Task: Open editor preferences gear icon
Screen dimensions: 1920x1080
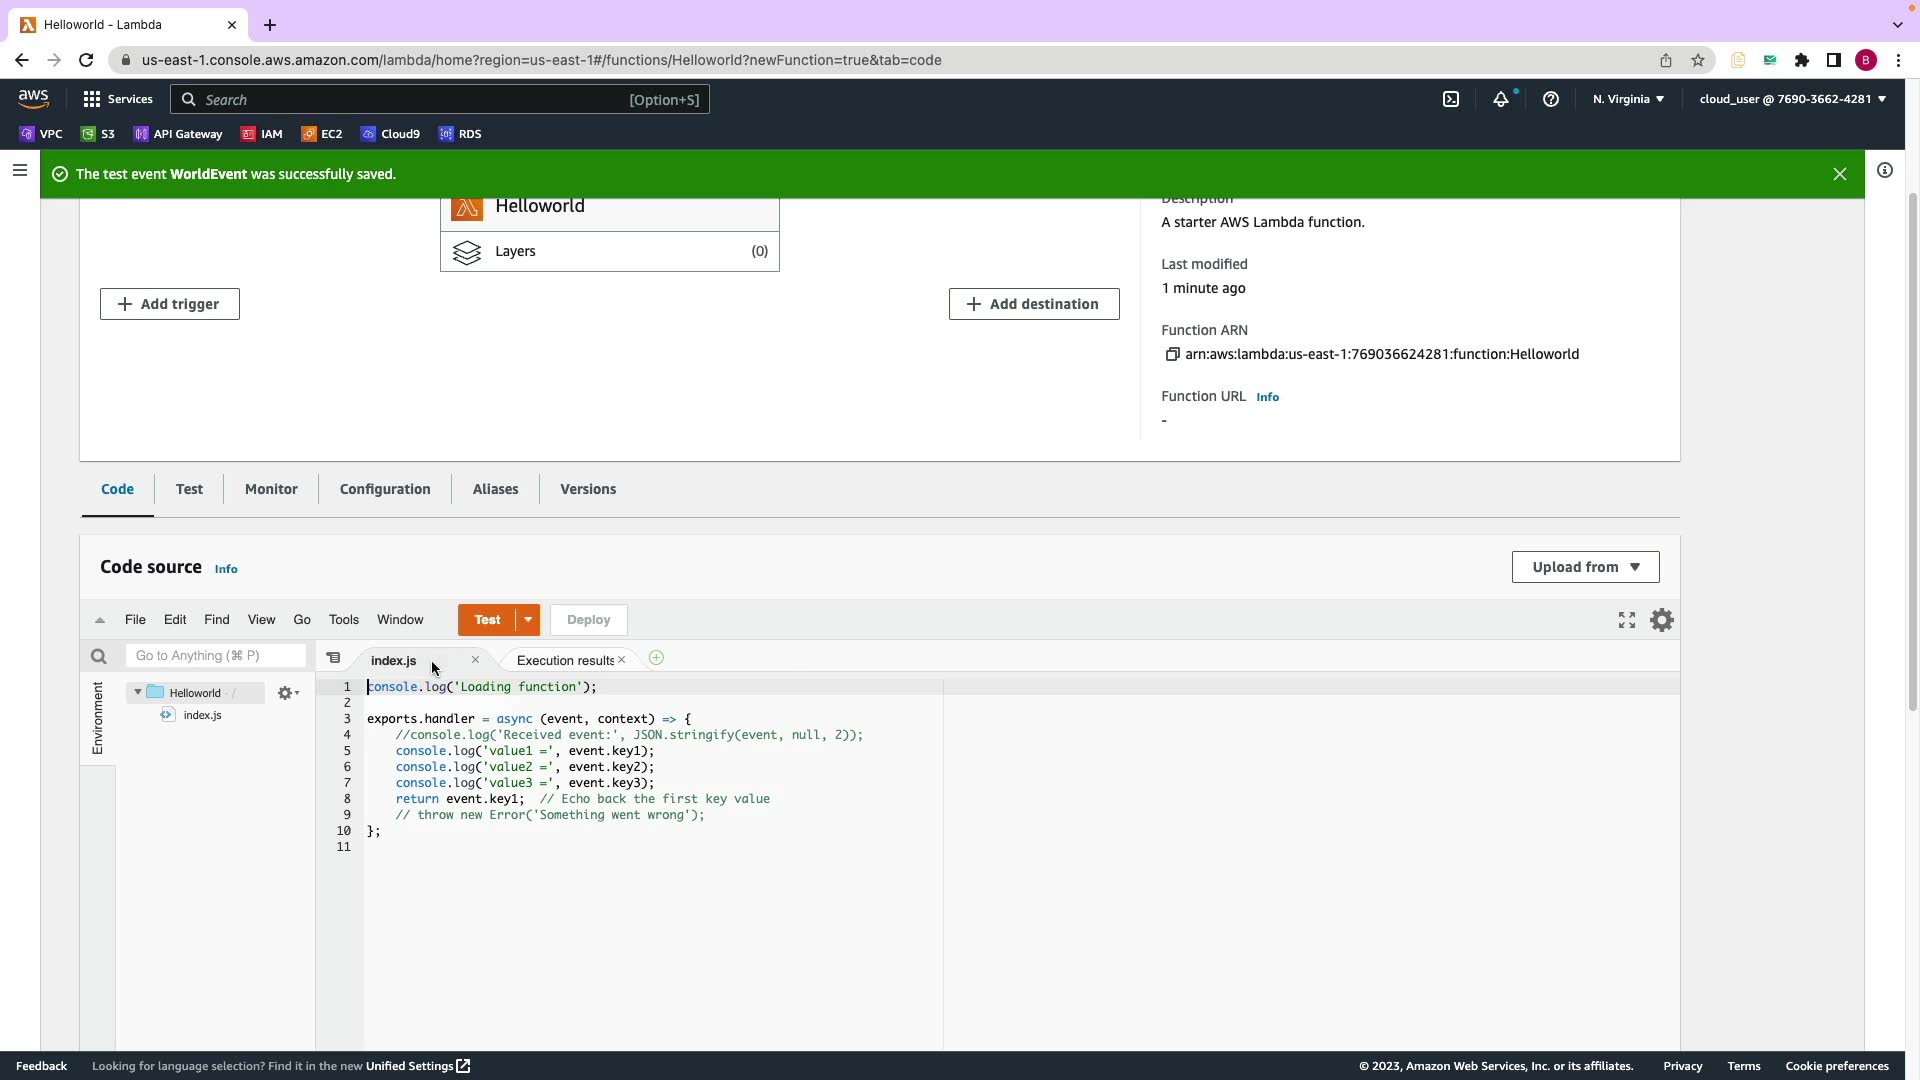Action: [1662, 621]
